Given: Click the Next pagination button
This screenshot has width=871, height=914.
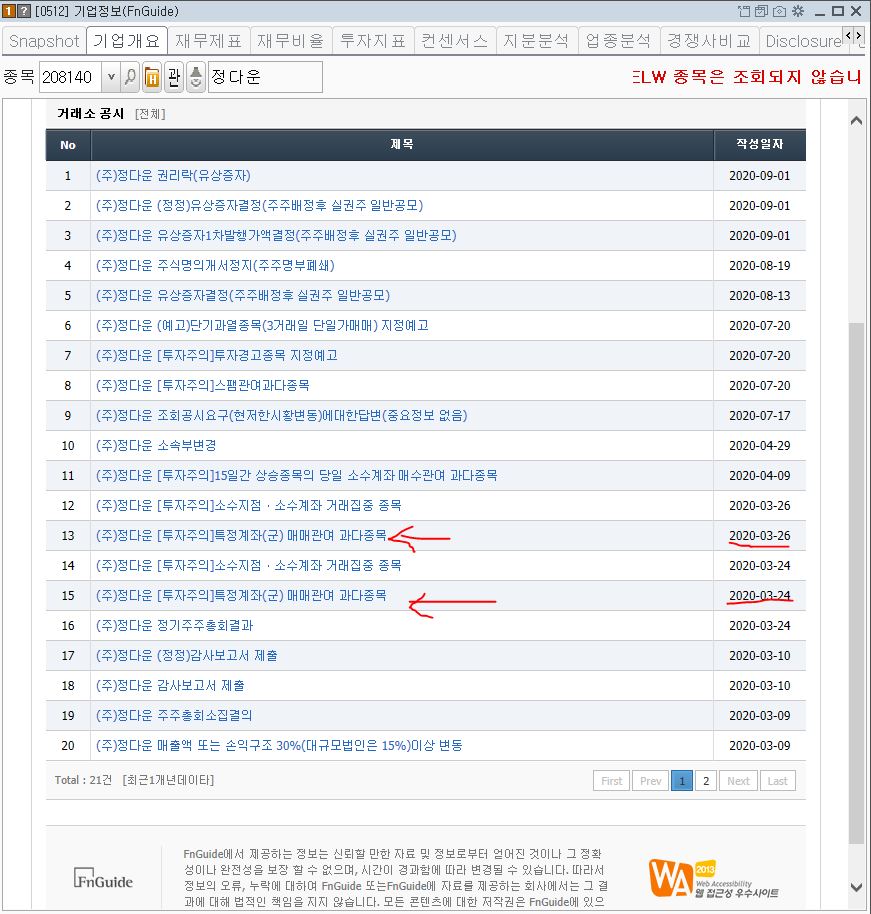Looking at the screenshot, I should pyautogui.click(x=738, y=781).
